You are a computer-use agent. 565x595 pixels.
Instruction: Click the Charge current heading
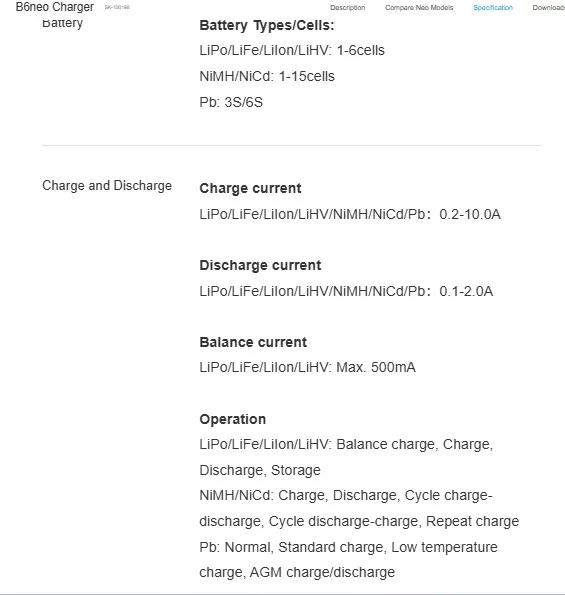[250, 188]
